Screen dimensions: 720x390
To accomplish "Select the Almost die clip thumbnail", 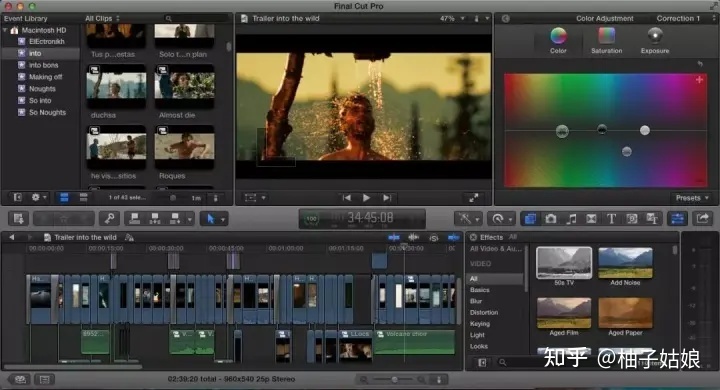I will pos(184,86).
